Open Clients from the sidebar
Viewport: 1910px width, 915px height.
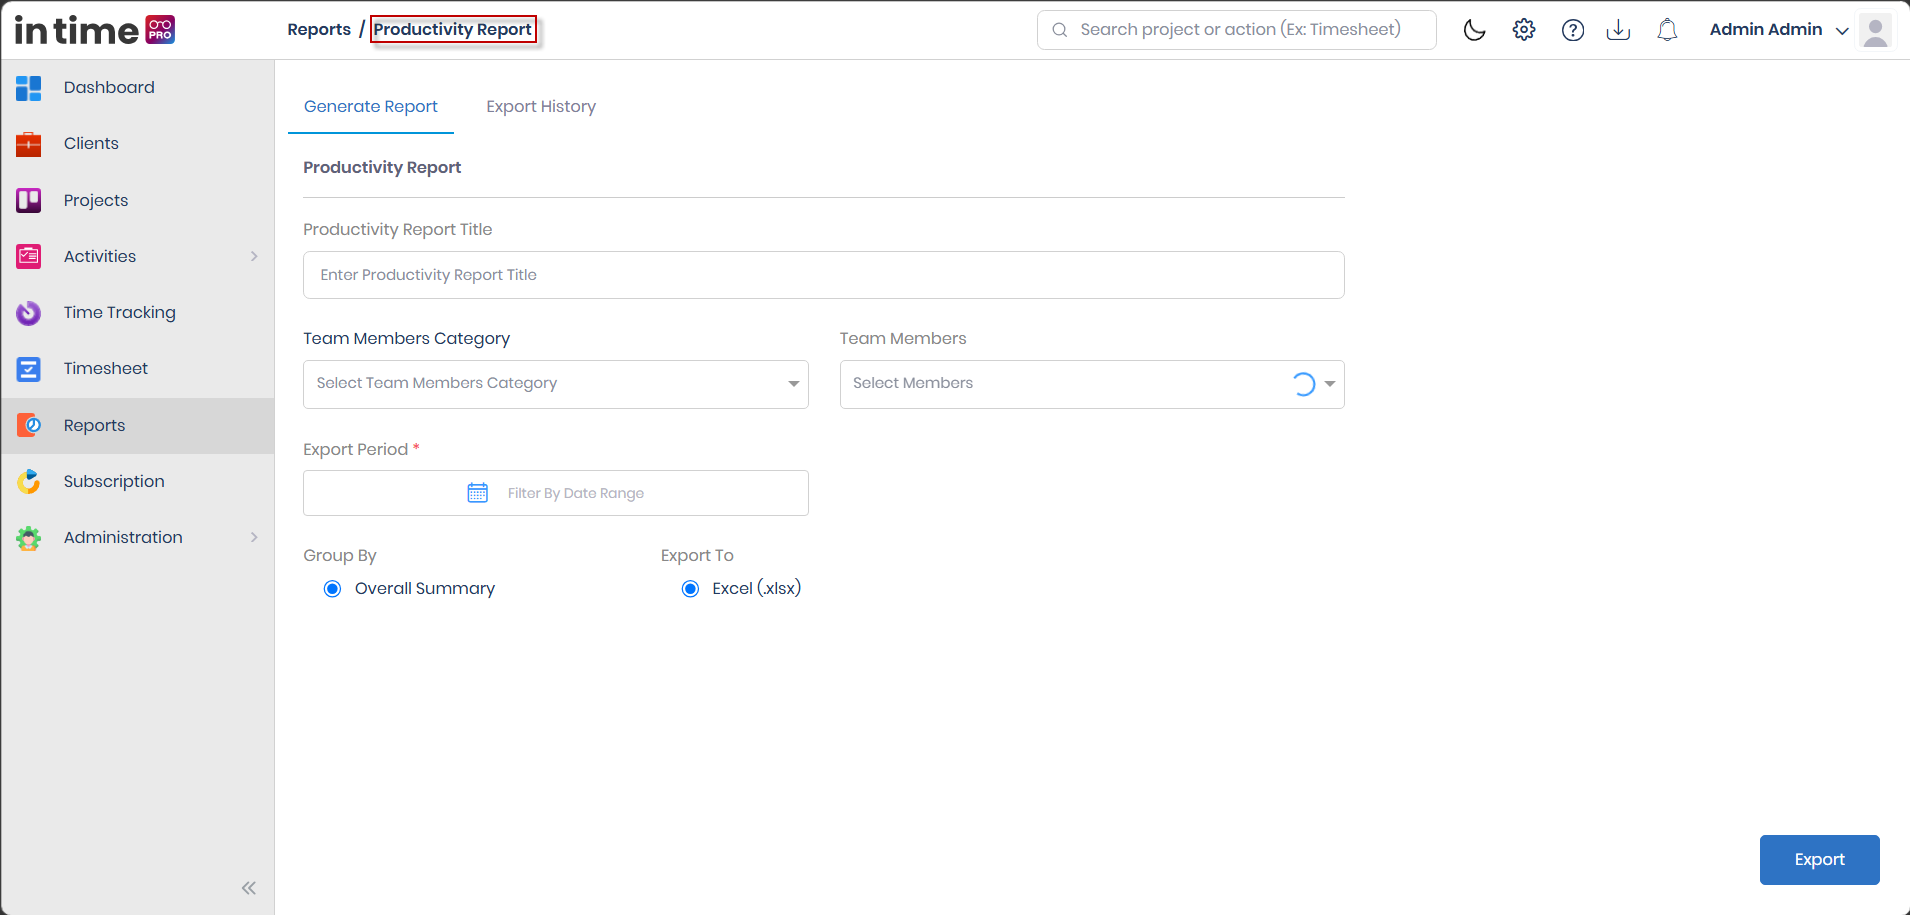point(138,144)
